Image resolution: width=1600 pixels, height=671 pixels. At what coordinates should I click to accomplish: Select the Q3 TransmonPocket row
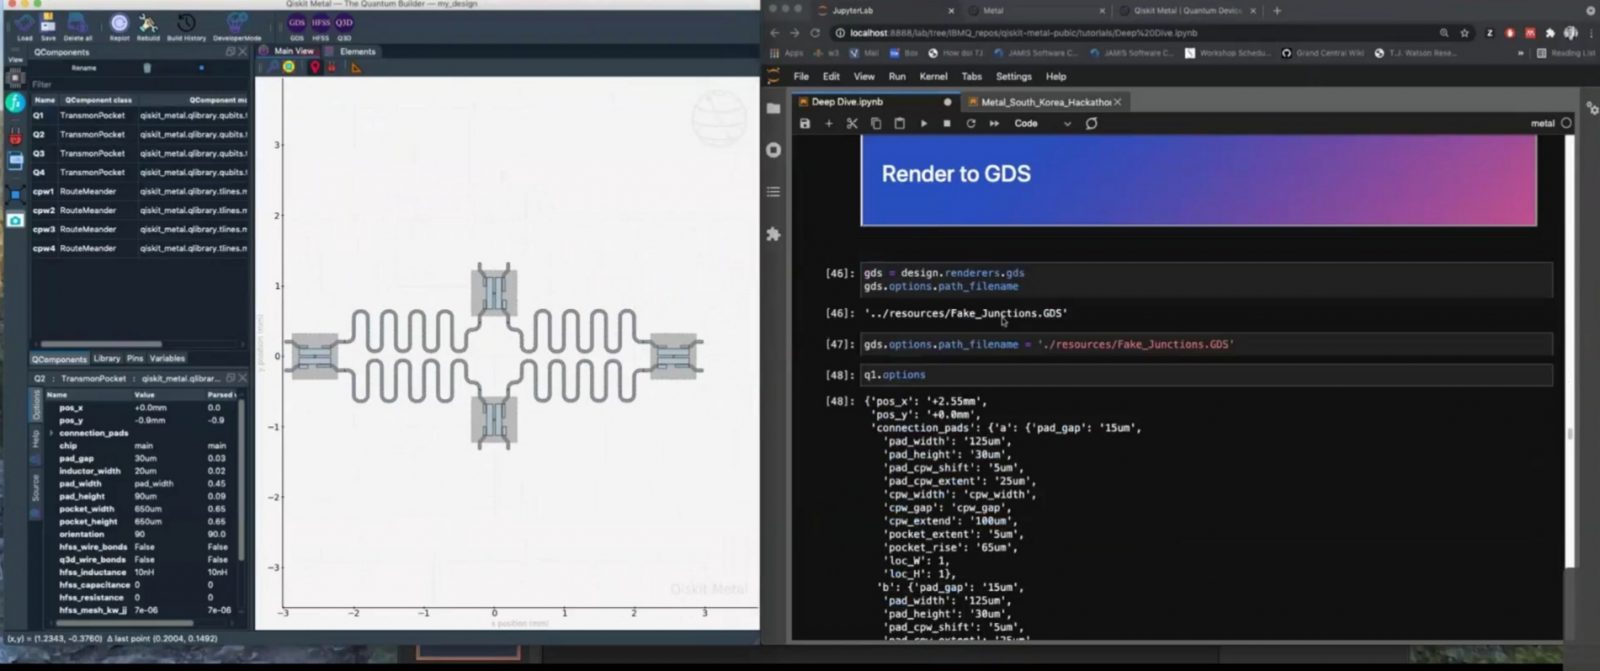pos(140,153)
